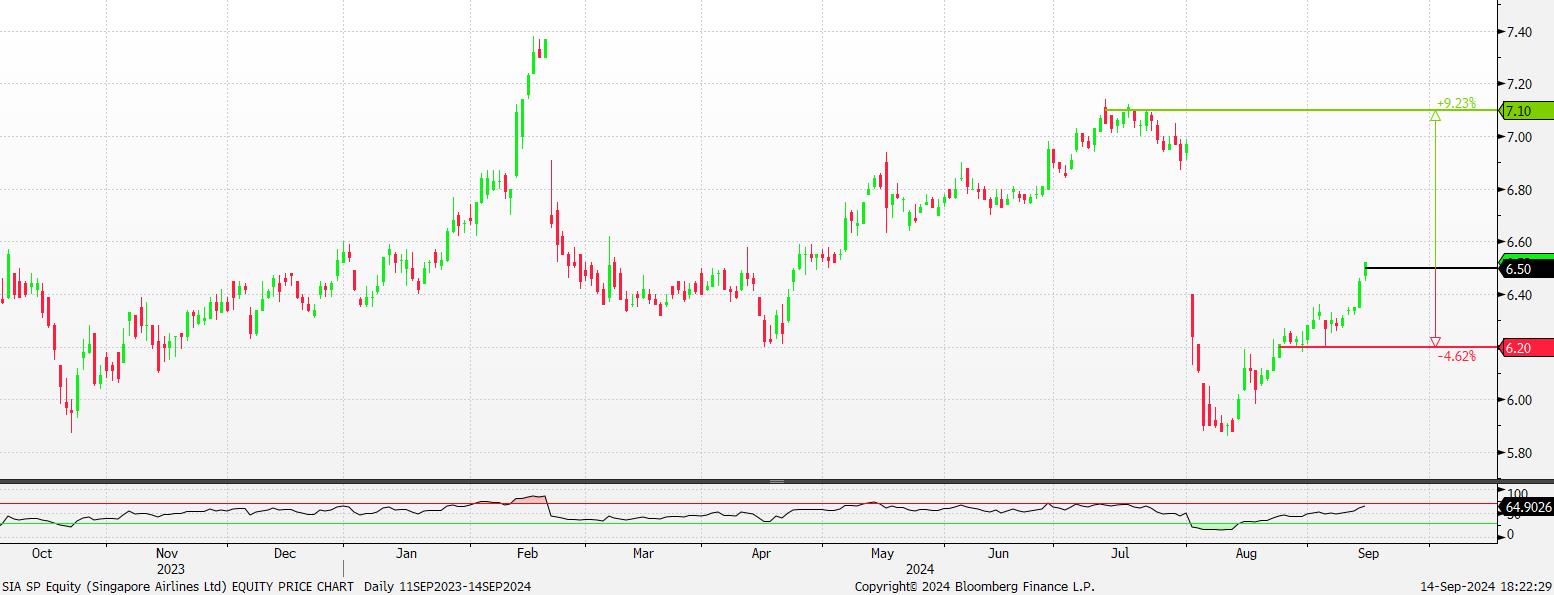Click the -4.62% downside label
Screen dimensions: 1554x595
(x=1456, y=356)
